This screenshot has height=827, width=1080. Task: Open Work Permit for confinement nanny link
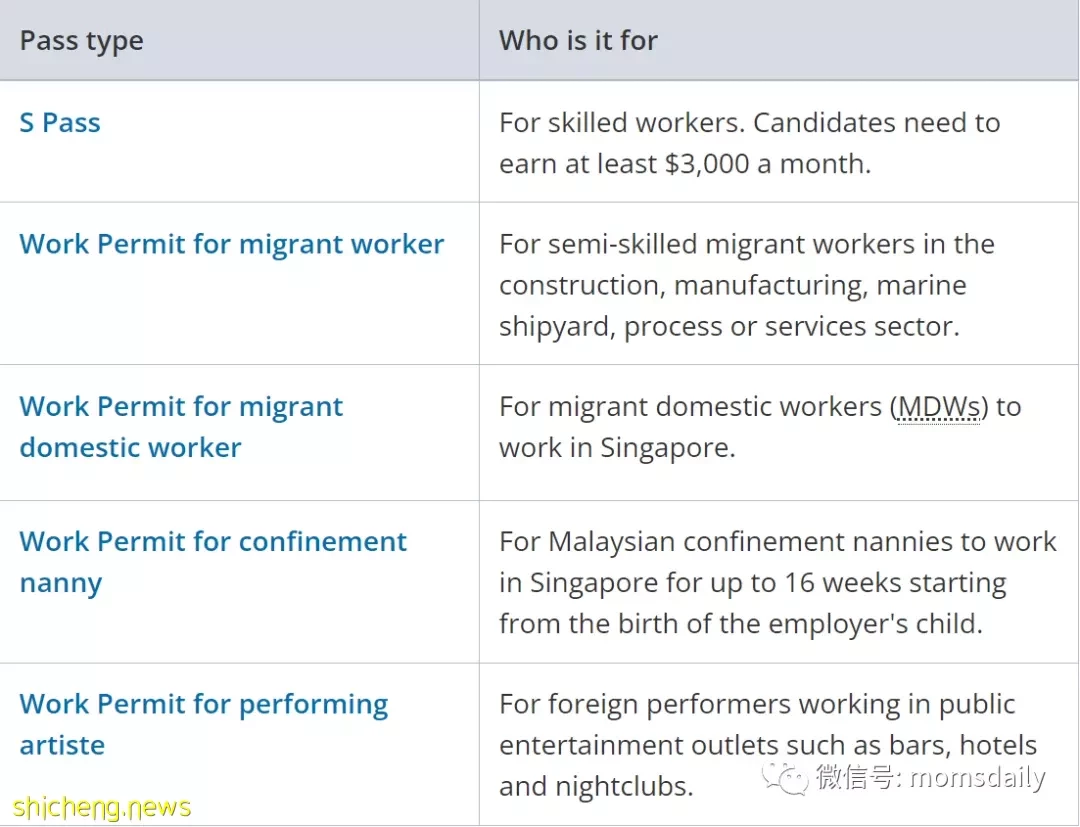tap(213, 562)
